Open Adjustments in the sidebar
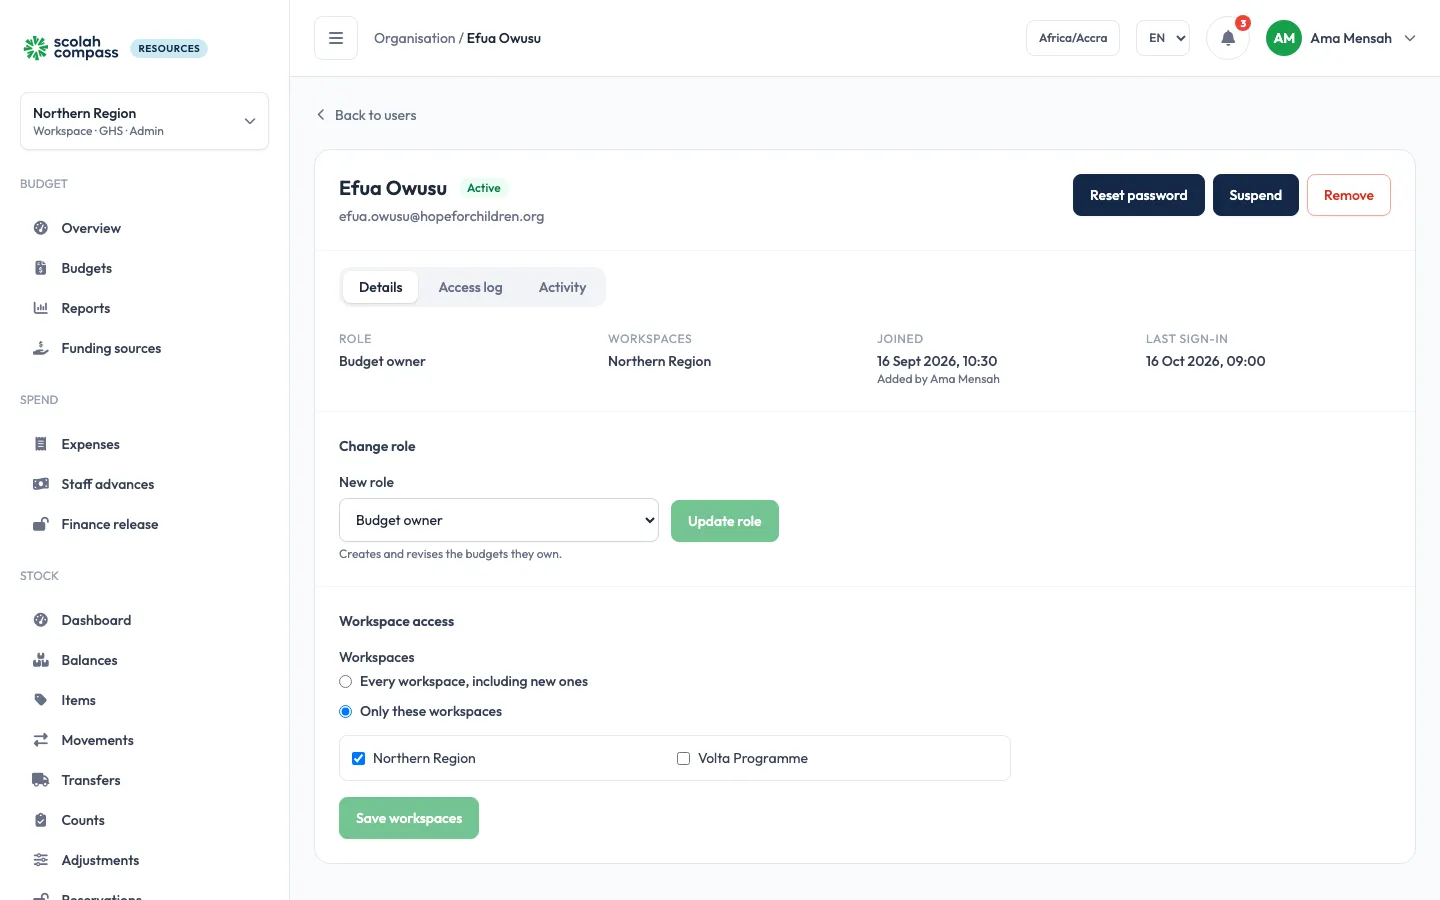1440x900 pixels. (x=144, y=860)
